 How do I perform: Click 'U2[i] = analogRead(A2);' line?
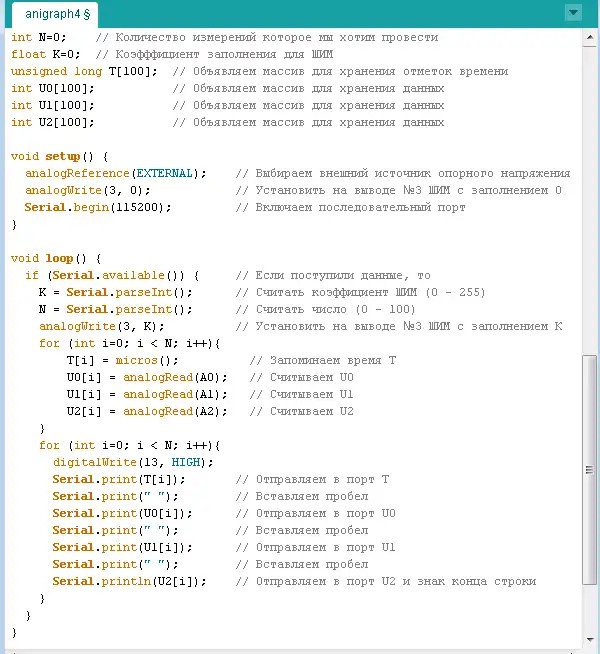click(147, 412)
